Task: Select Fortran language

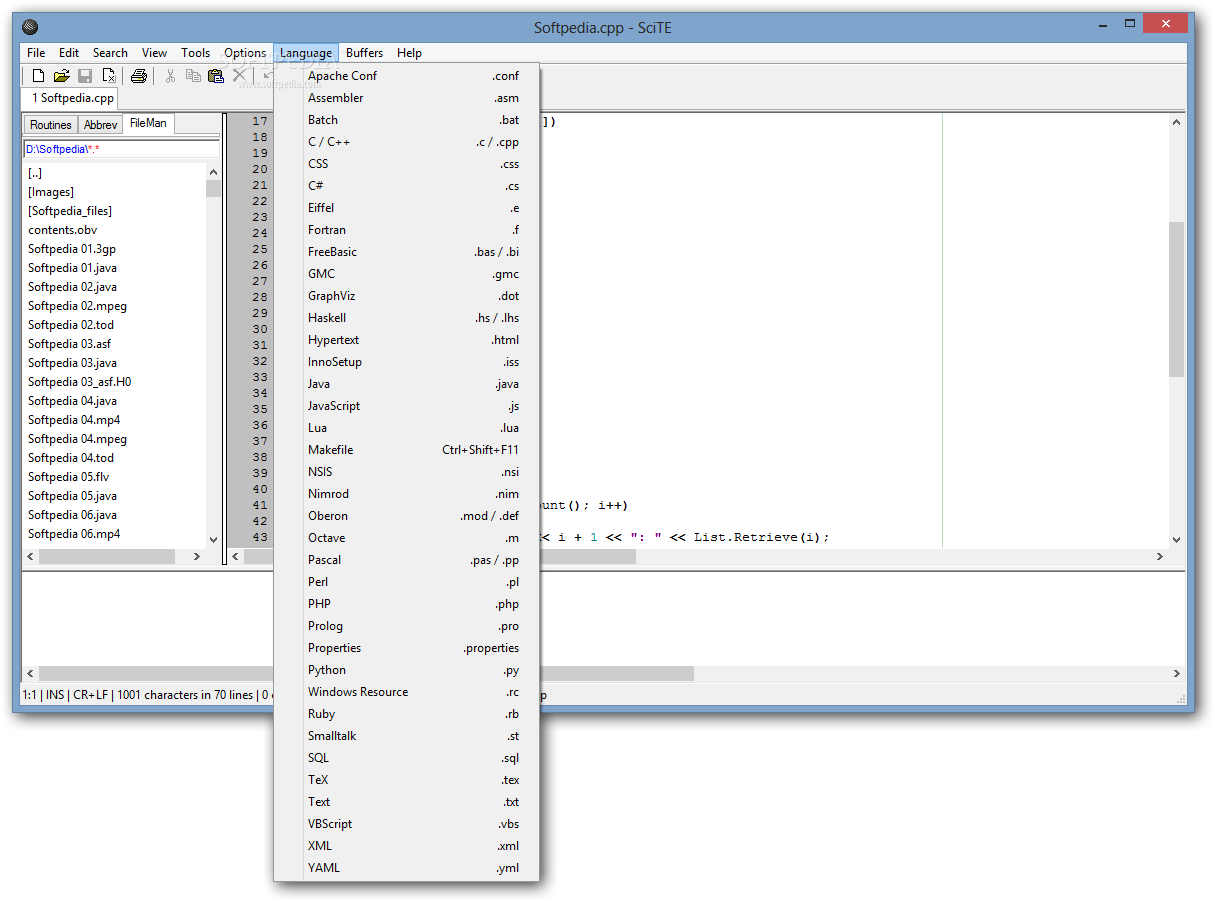Action: click(x=407, y=230)
